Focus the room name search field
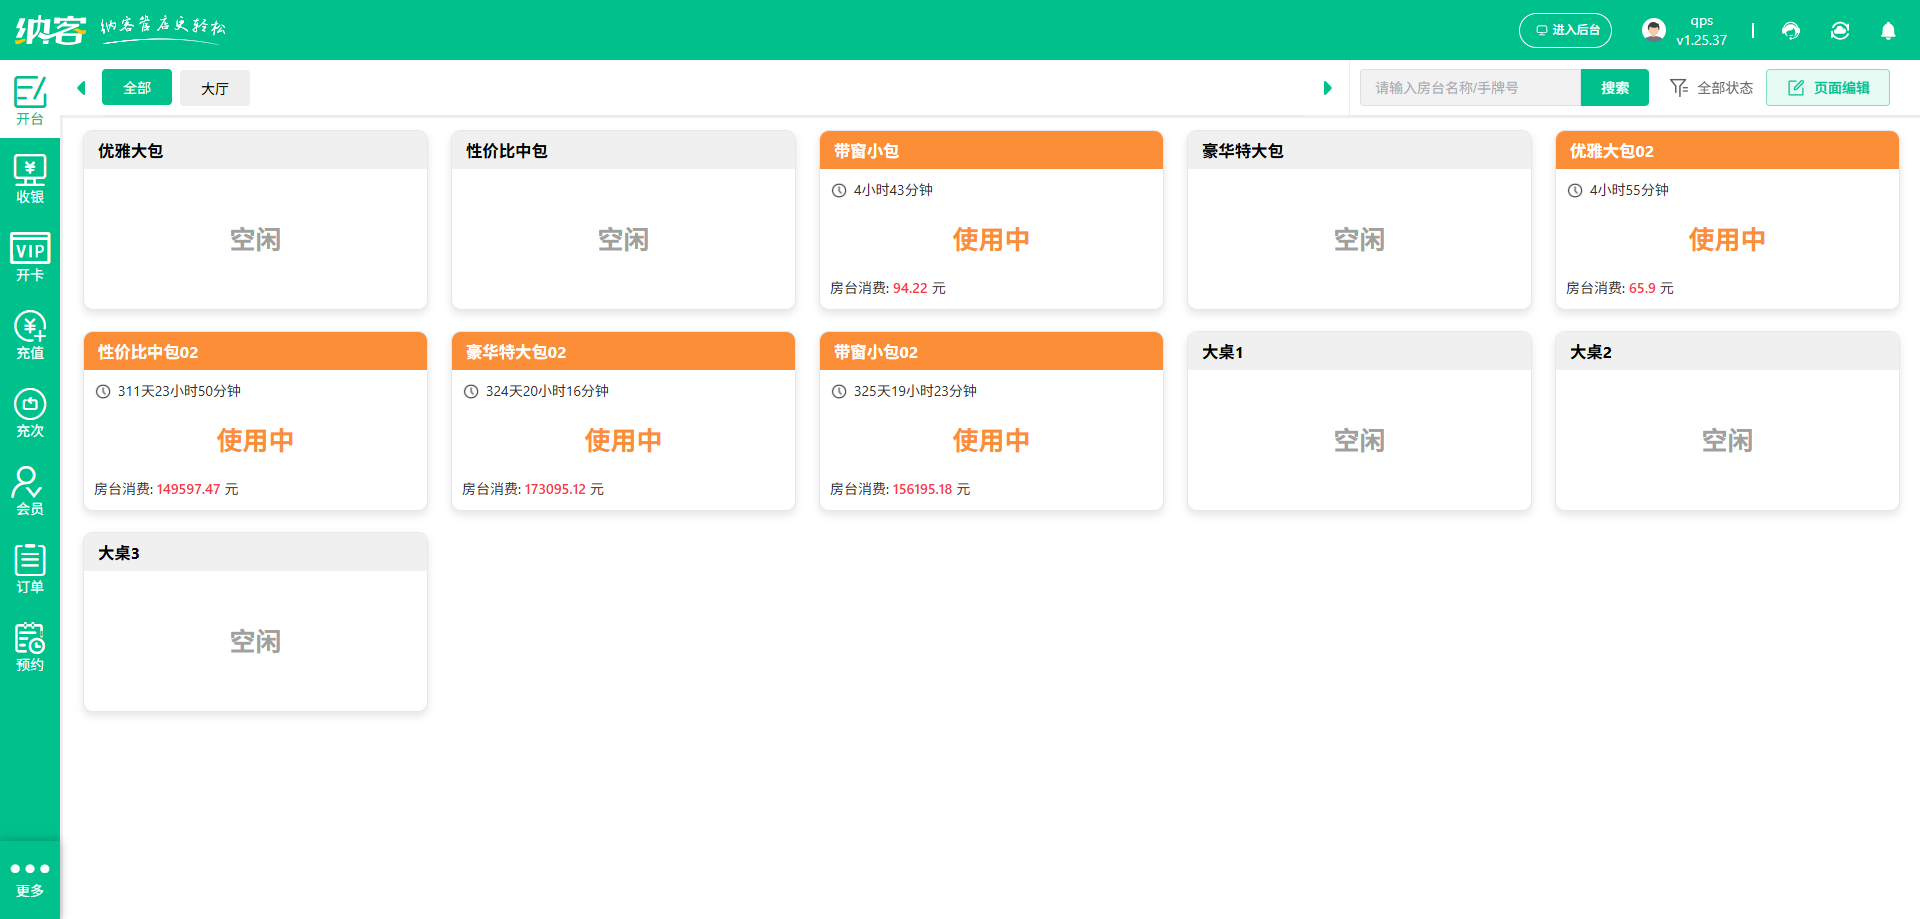This screenshot has height=919, width=1920. pos(1470,88)
